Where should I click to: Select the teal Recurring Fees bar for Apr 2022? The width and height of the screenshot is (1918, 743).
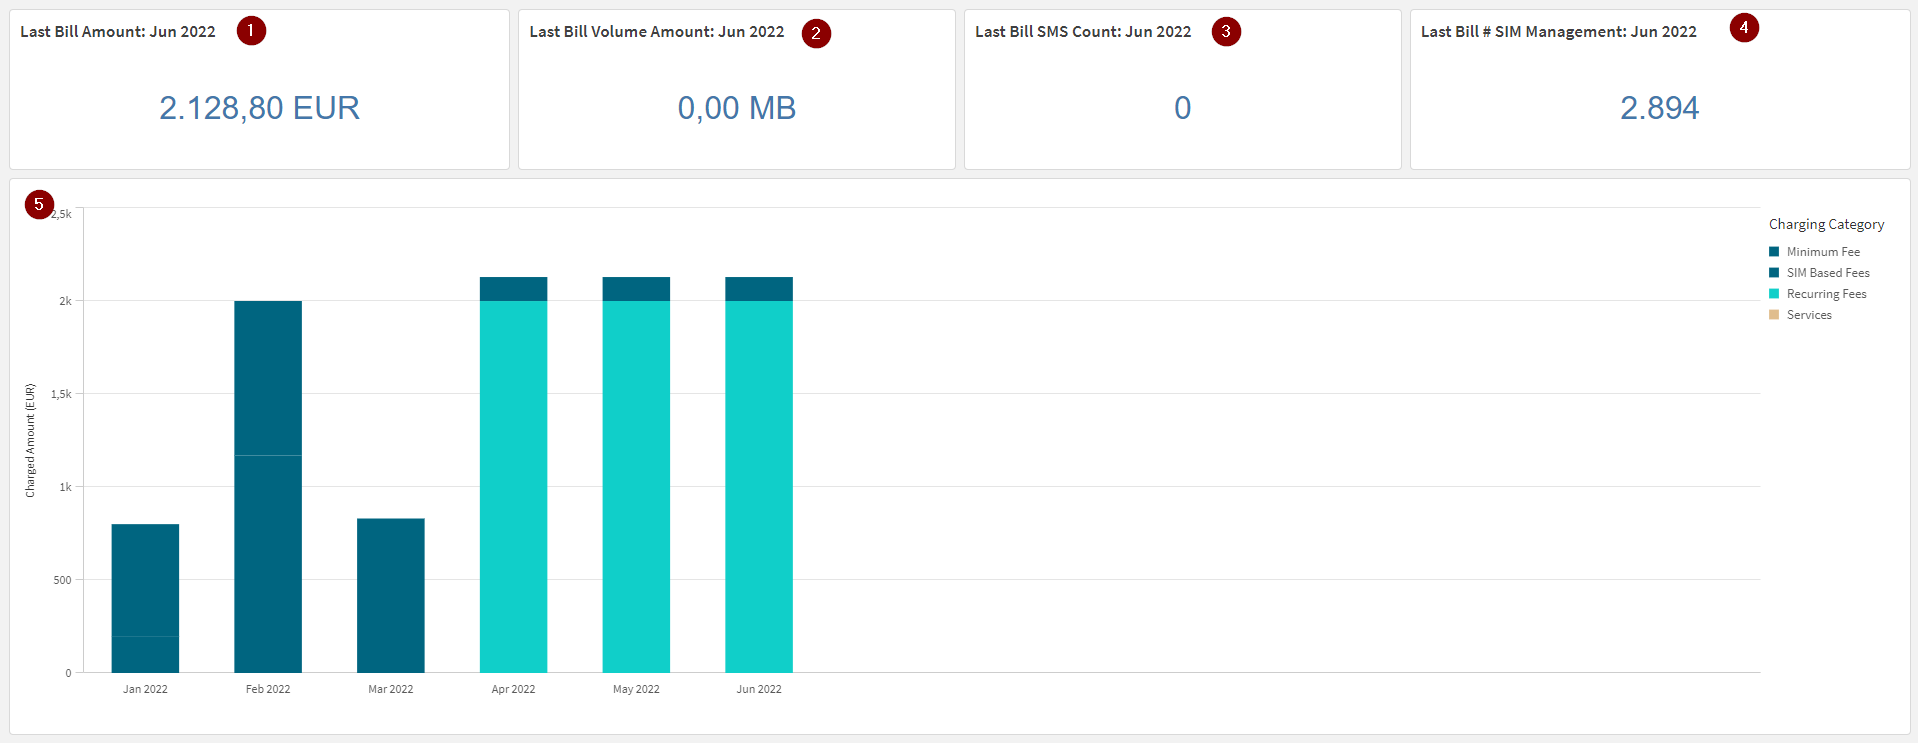point(513,486)
